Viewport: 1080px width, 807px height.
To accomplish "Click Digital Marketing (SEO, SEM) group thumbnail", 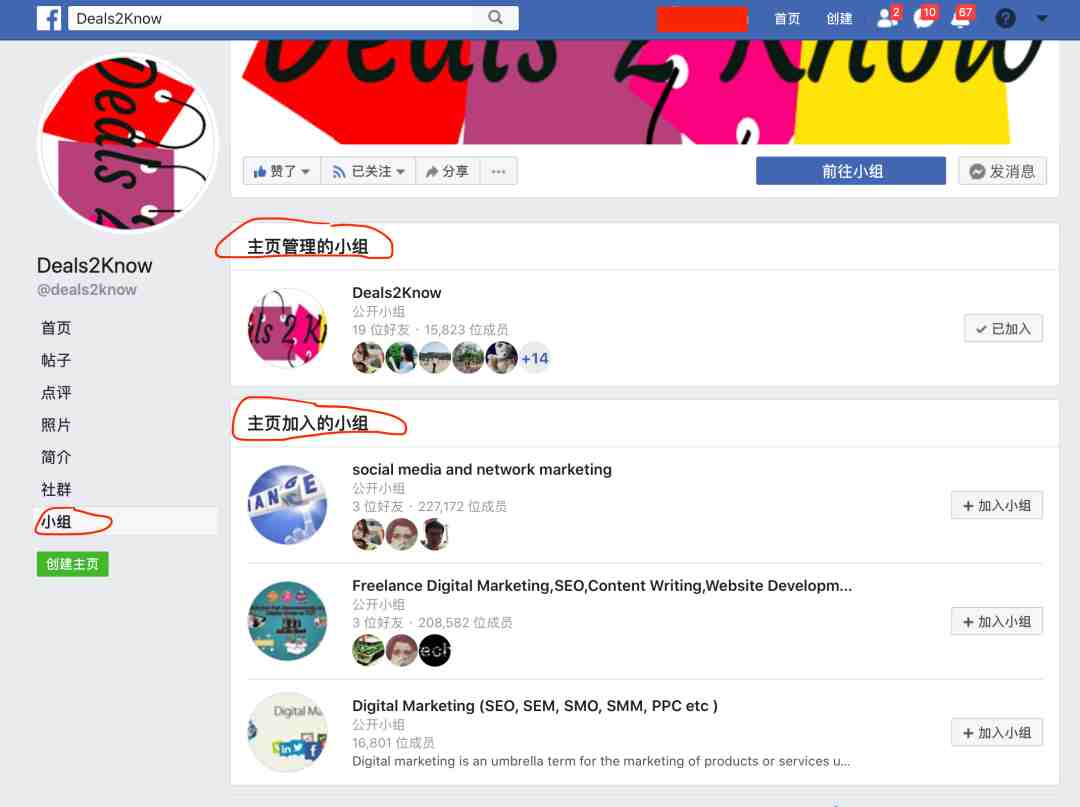I will [x=287, y=732].
